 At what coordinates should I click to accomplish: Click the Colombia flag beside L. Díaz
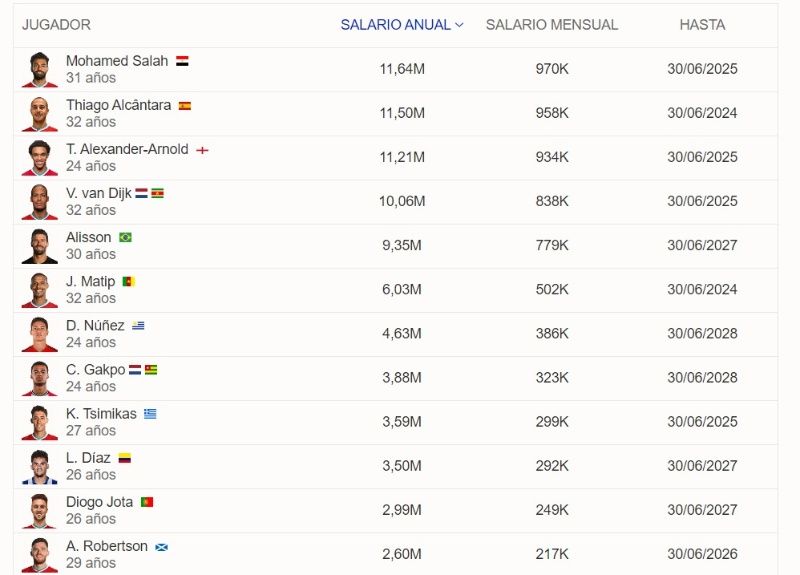coord(125,458)
